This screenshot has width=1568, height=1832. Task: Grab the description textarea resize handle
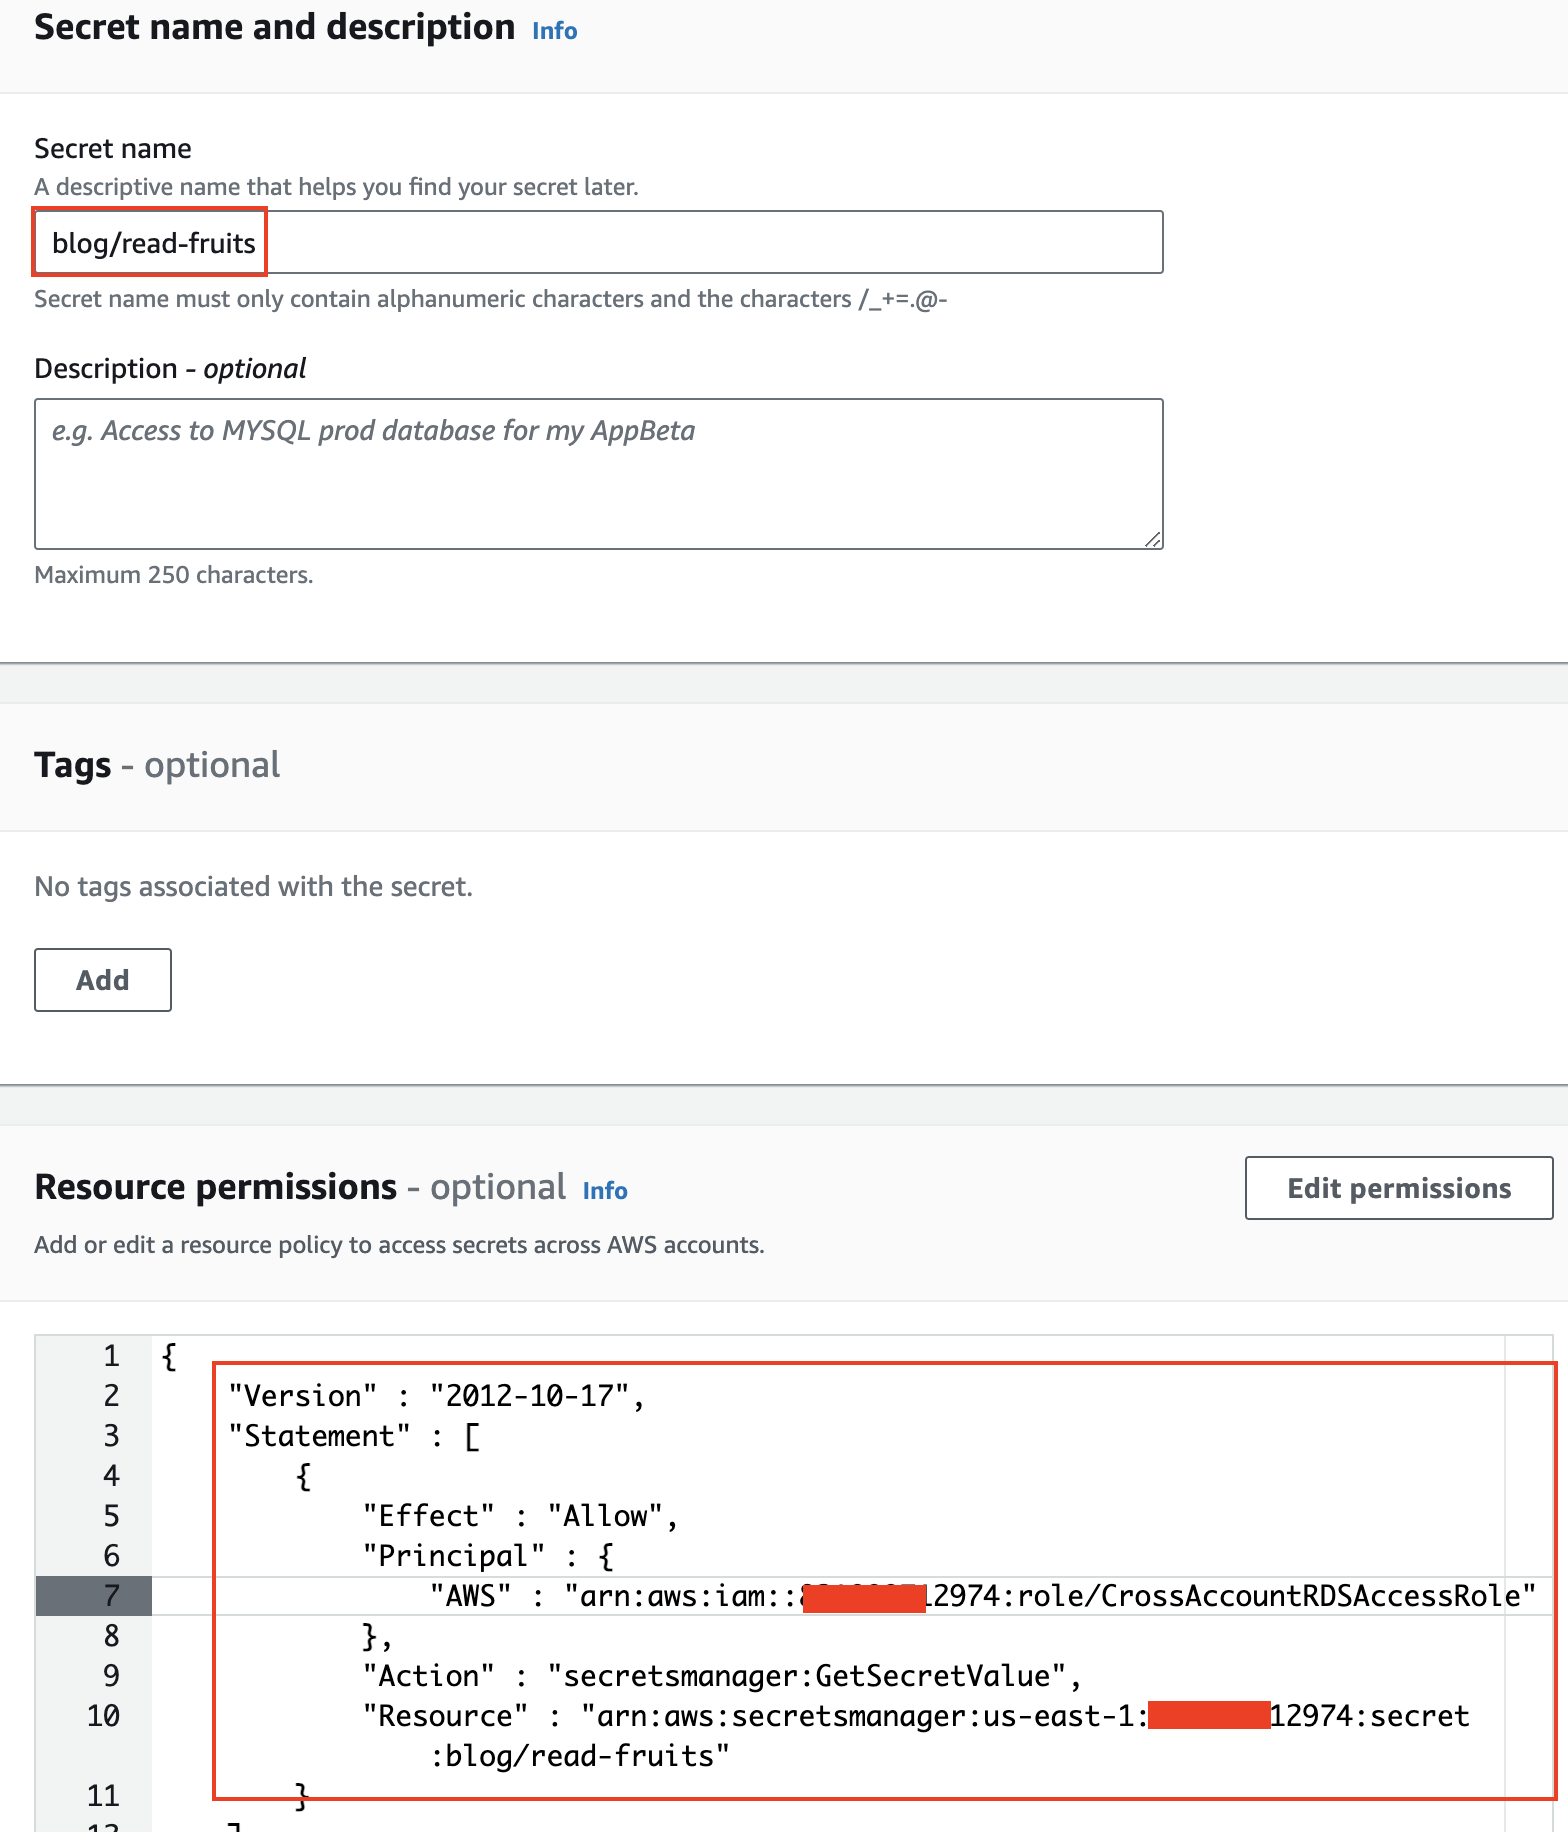(1152, 539)
